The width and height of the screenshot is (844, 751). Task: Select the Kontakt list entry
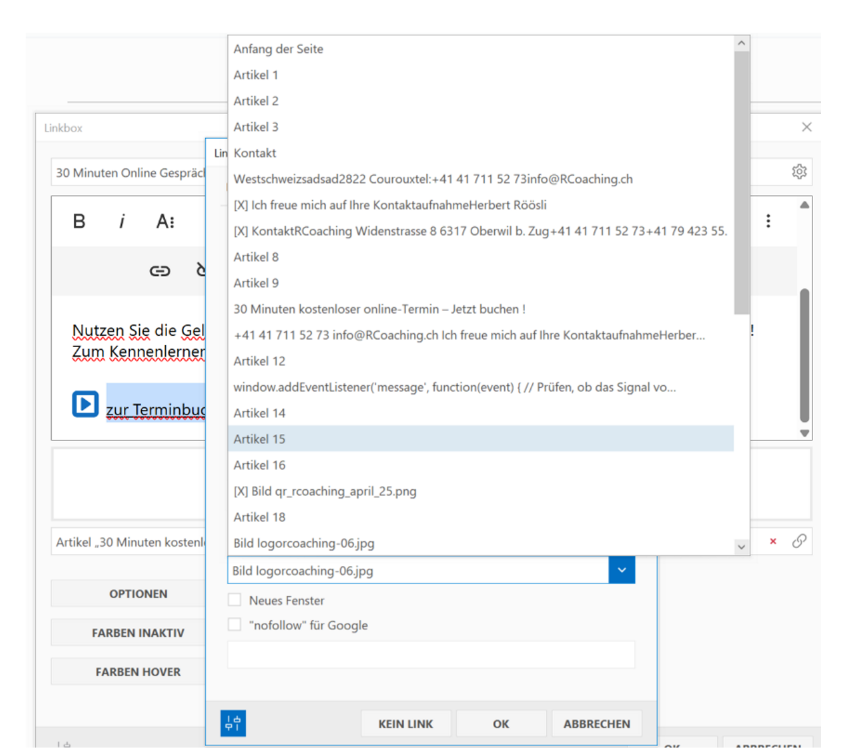tap(481, 153)
